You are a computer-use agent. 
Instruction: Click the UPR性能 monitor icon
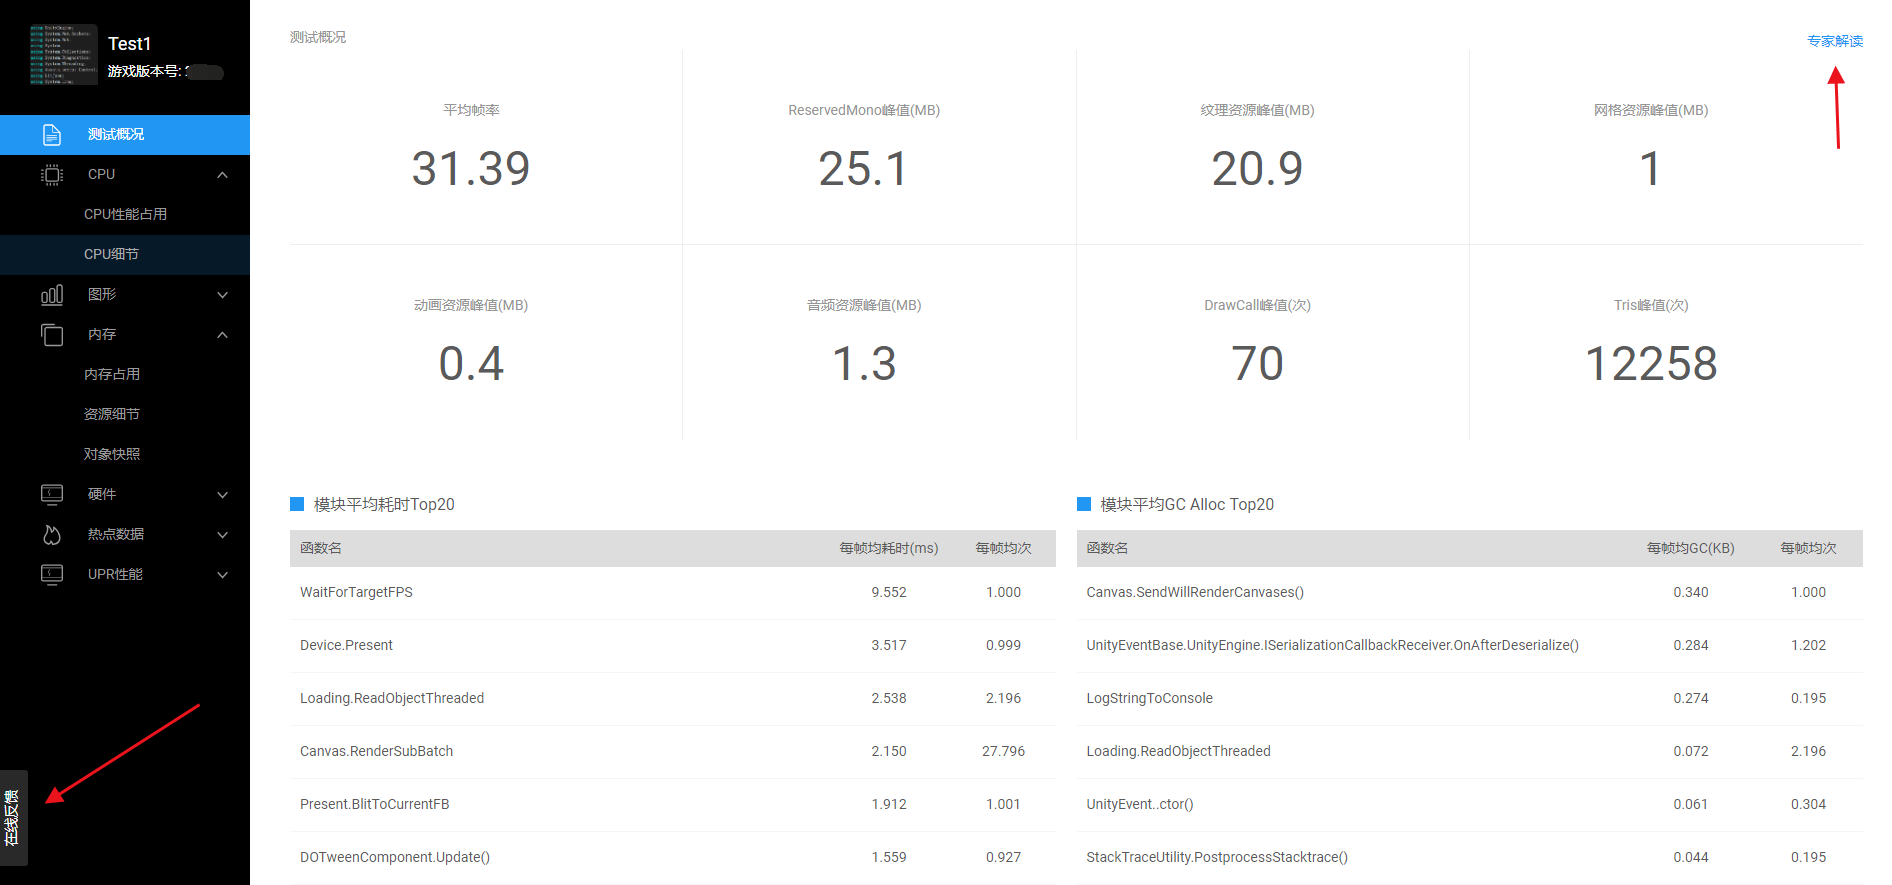point(52,574)
